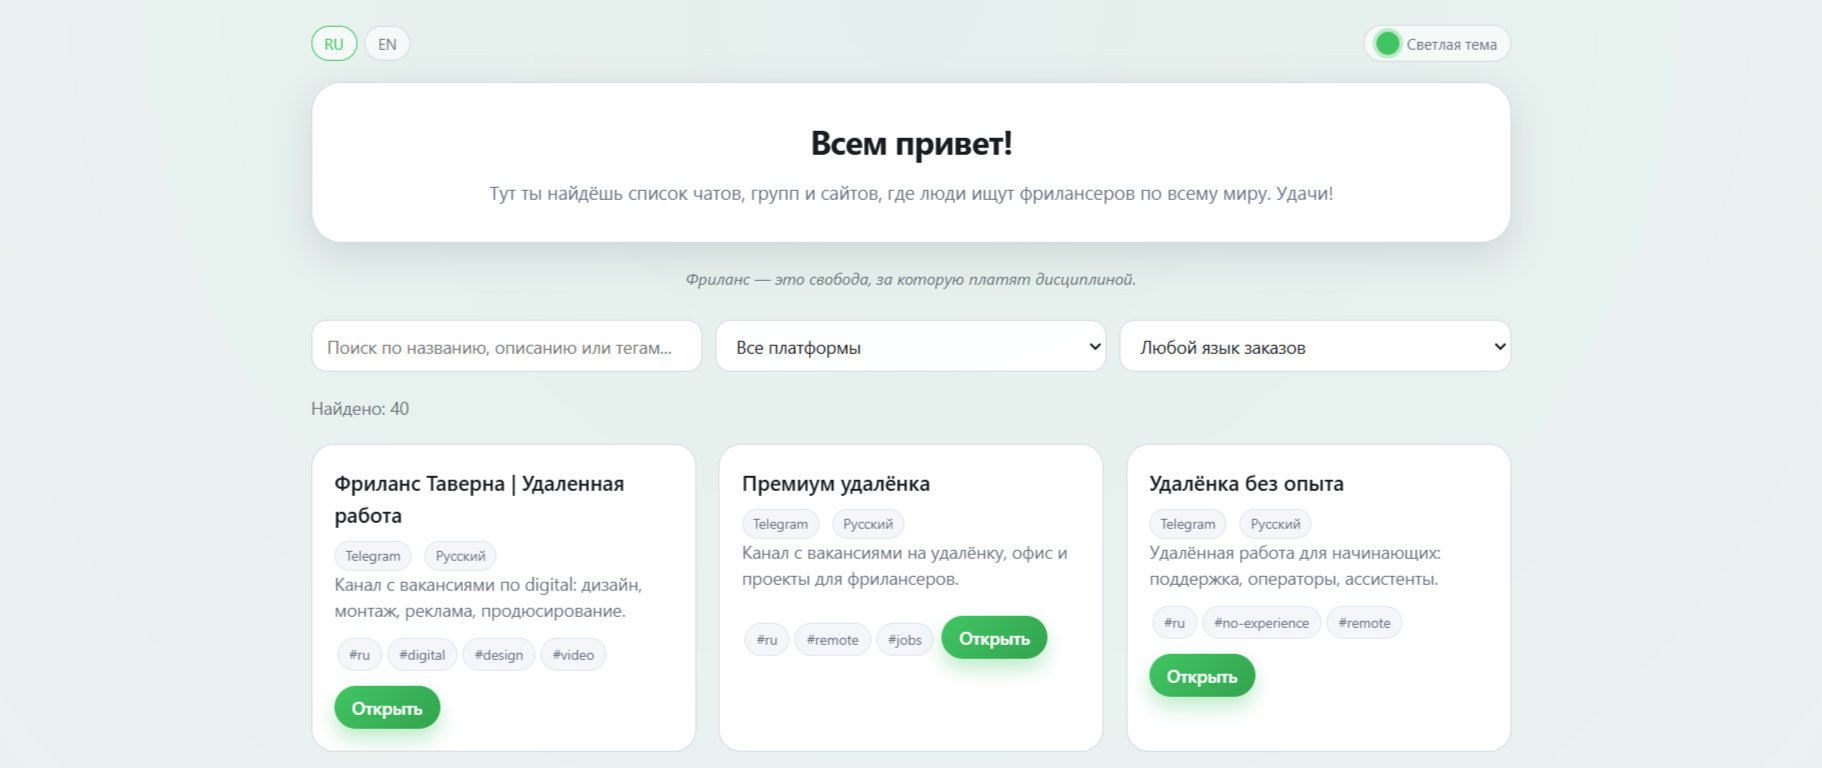1822x768 pixels.
Task: Click the Всем привет! heading
Action: (x=911, y=144)
